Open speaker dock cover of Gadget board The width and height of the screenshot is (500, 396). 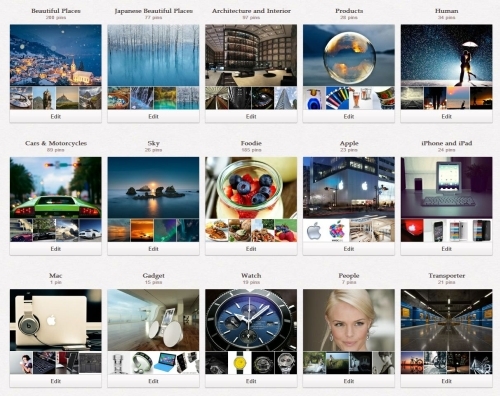153,320
